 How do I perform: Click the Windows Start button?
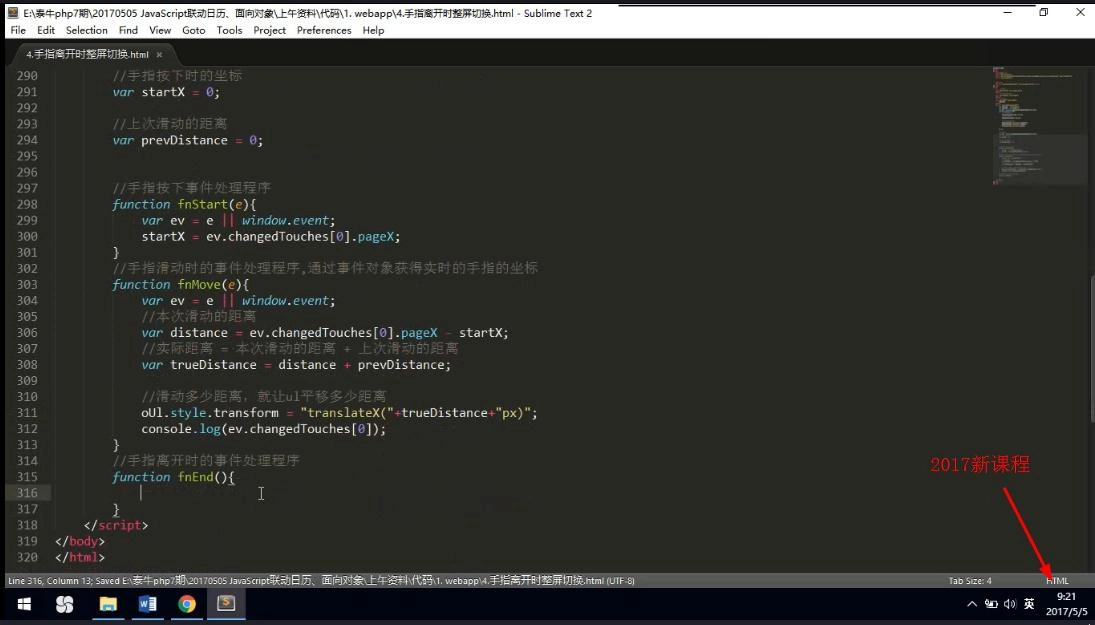(22, 604)
